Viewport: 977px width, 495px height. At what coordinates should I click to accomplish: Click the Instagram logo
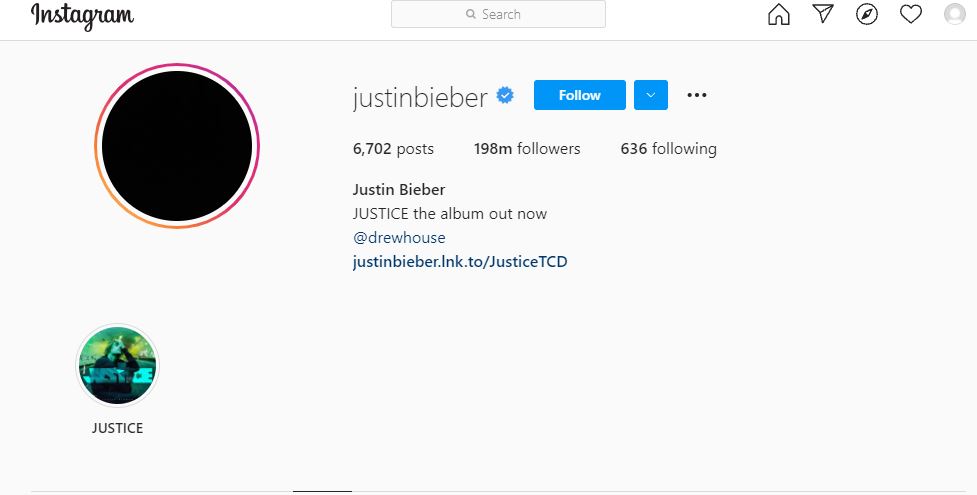point(82,16)
